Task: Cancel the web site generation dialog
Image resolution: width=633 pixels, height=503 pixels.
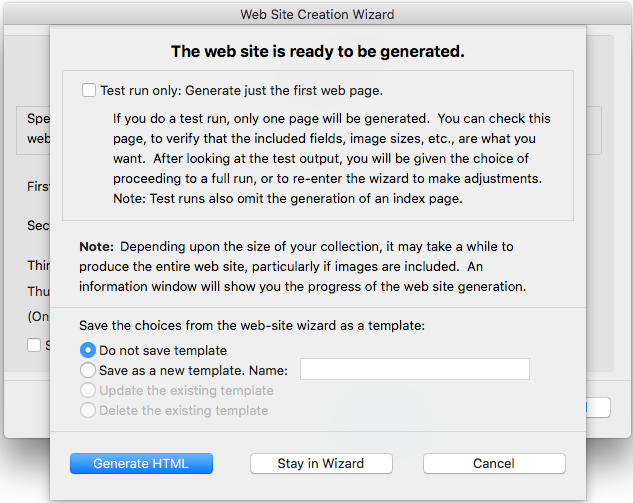Action: (494, 464)
